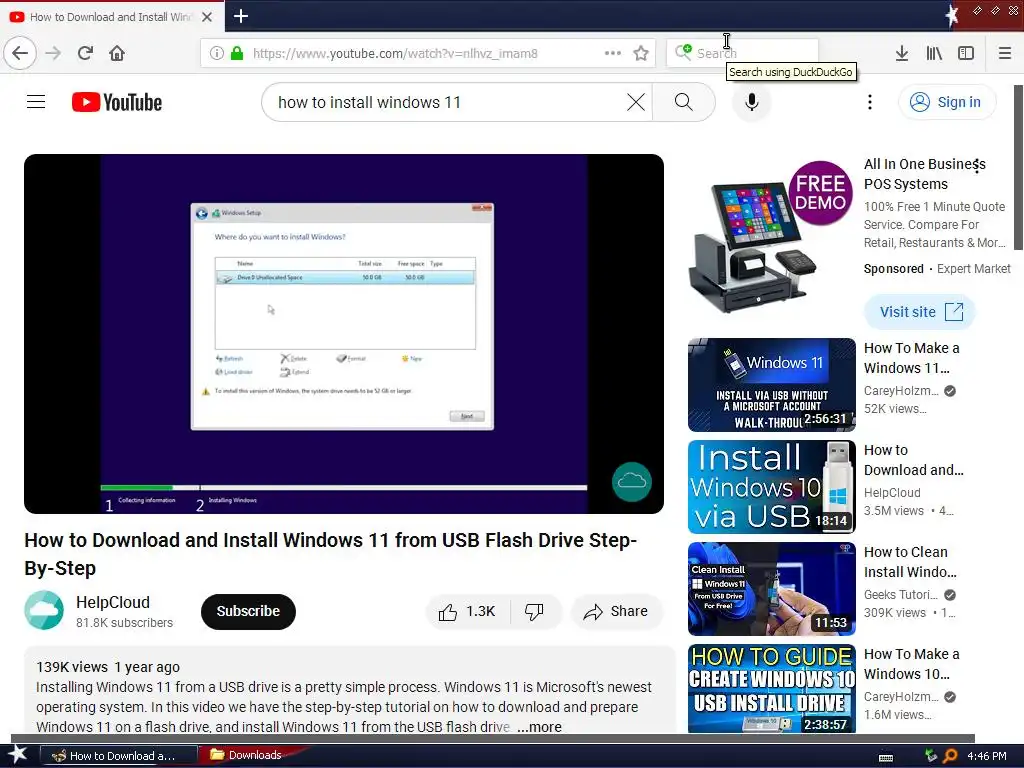Click the HelpCloud cloud watermark in video
1024x768 pixels.
(632, 482)
